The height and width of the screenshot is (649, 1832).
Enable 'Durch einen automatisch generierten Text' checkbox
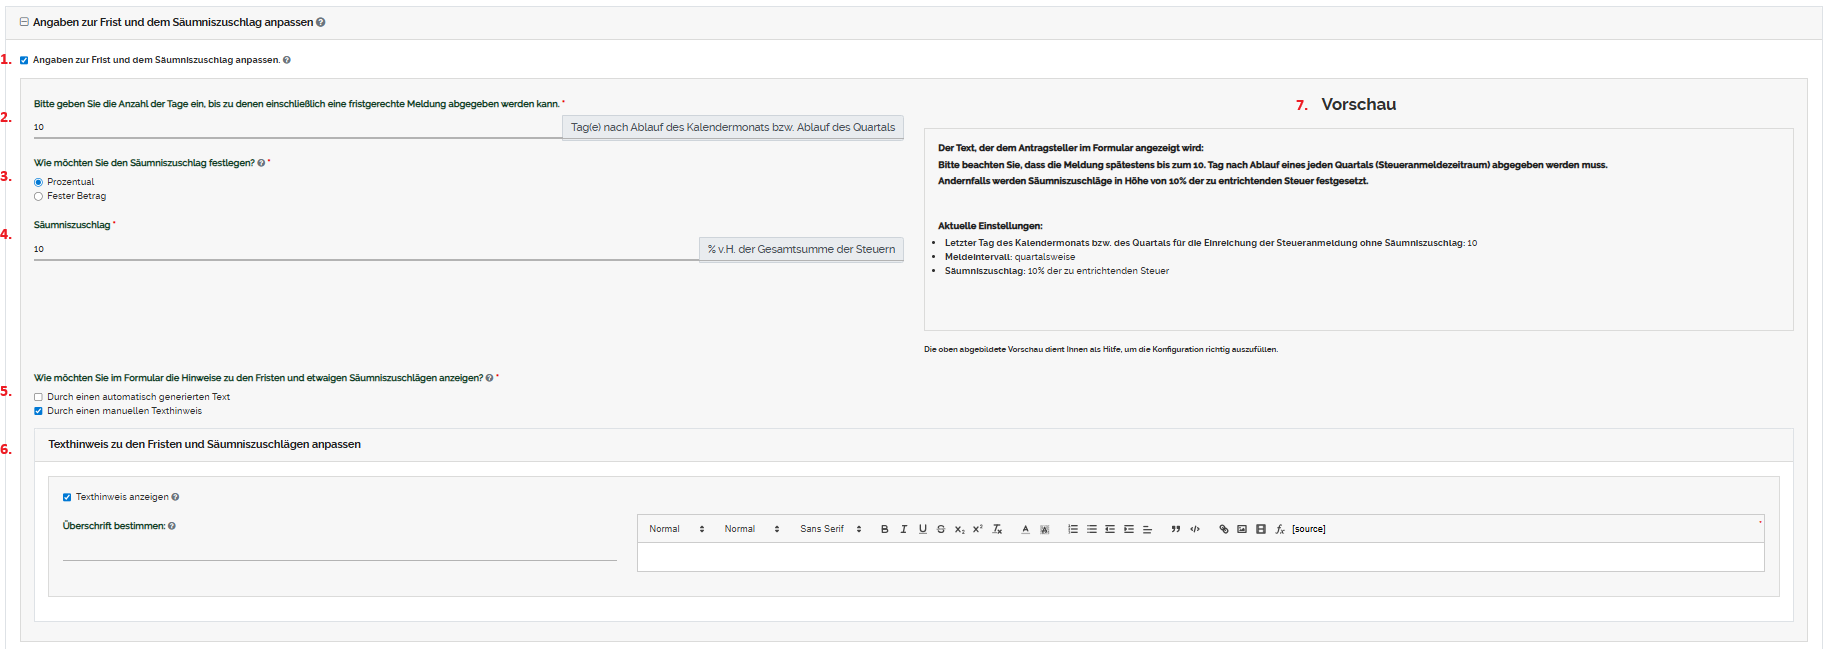[x=38, y=397]
